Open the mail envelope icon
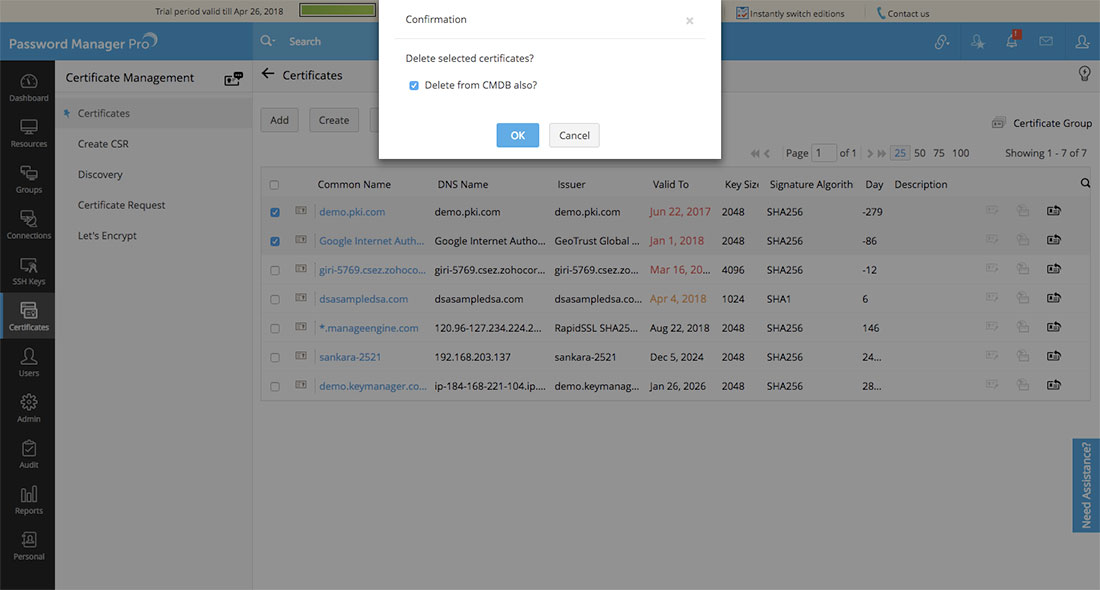Viewport: 1100px width, 590px height. point(1046,41)
